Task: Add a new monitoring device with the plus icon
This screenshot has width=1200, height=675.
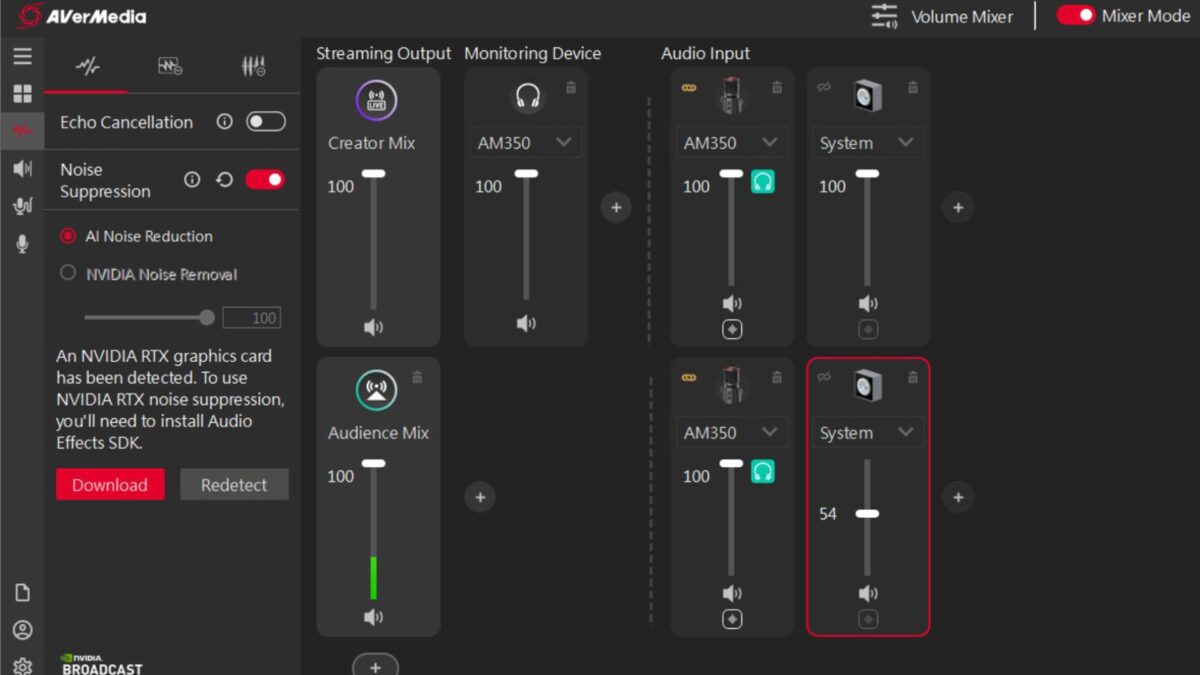Action: [x=616, y=207]
